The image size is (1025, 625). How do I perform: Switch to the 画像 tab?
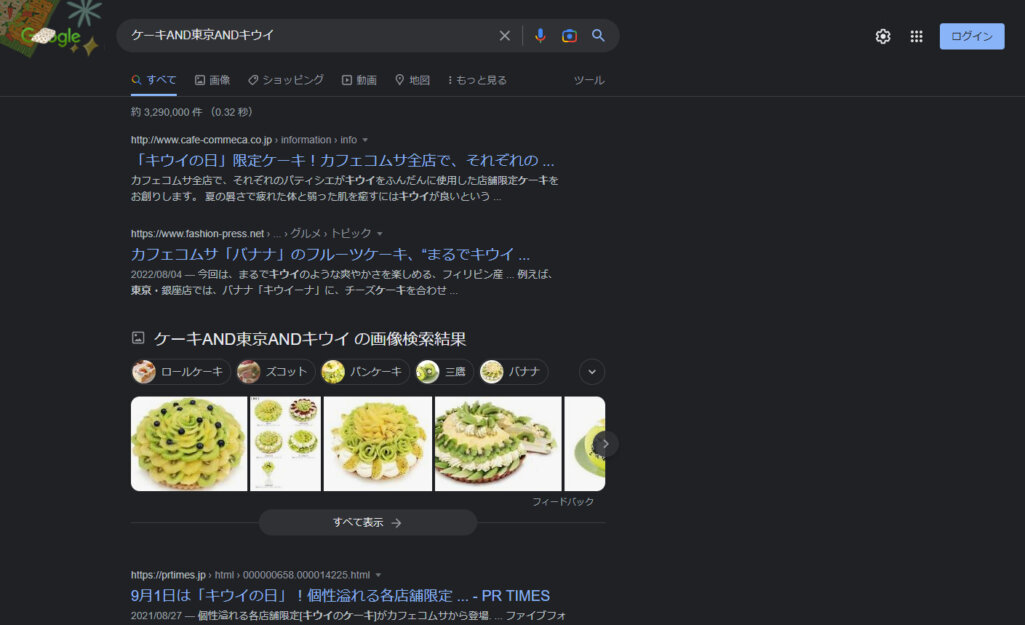212,80
